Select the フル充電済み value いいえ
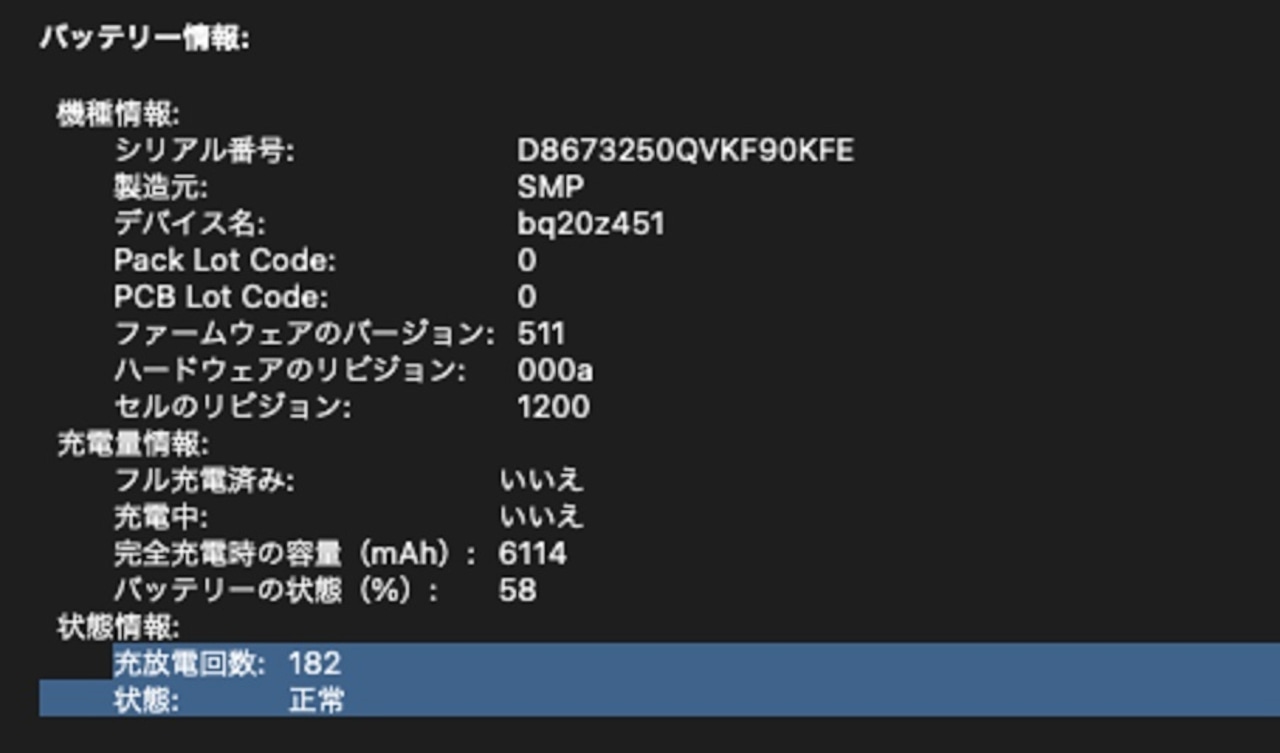Image resolution: width=1280 pixels, height=753 pixels. tap(541, 481)
